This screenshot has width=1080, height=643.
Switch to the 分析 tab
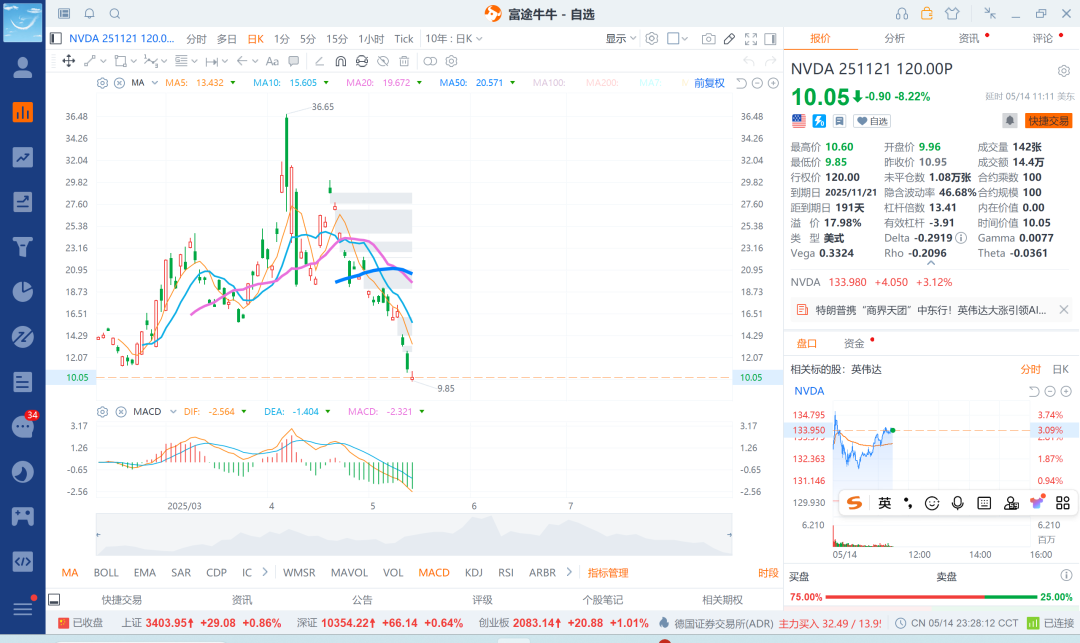click(x=895, y=39)
